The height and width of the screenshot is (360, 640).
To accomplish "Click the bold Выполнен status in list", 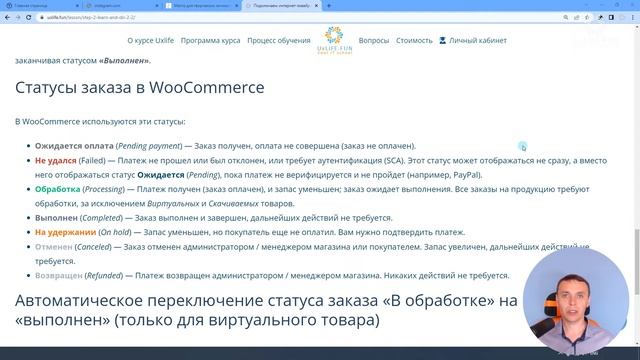I will pyautogui.click(x=56, y=218).
